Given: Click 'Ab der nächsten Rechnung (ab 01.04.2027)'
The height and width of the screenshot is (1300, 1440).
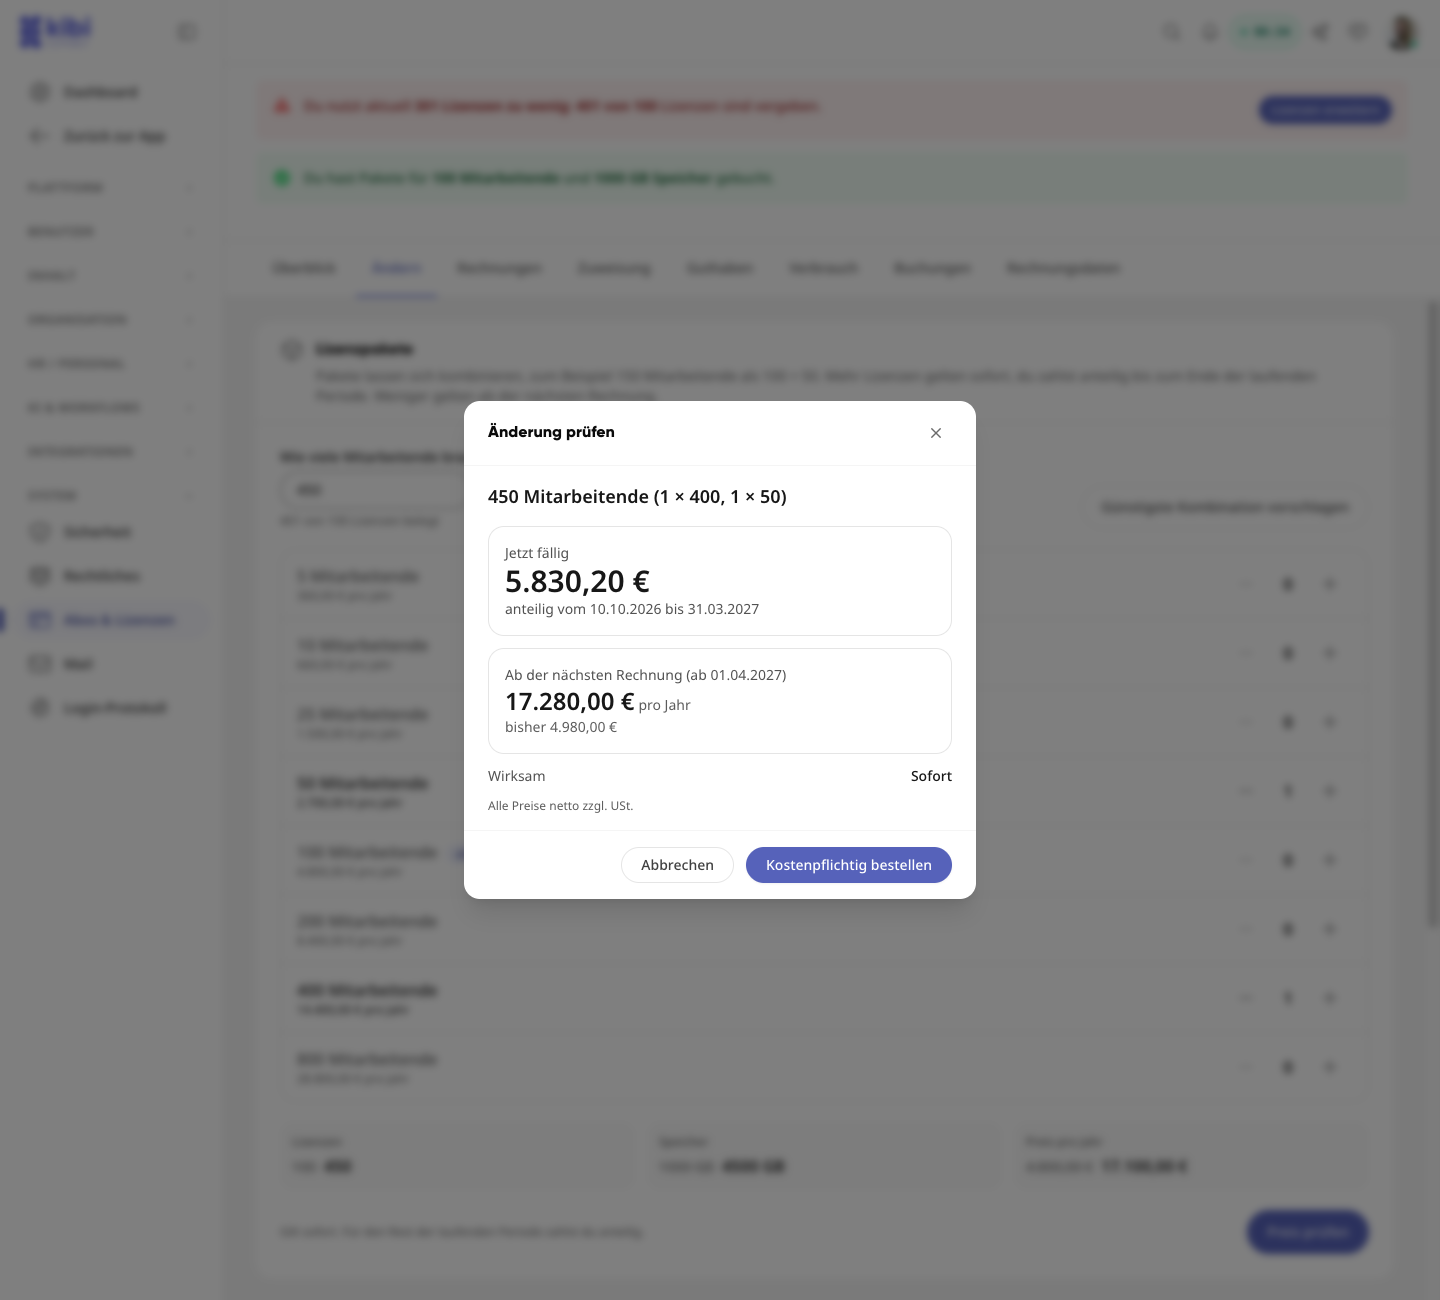Looking at the screenshot, I should click(645, 675).
